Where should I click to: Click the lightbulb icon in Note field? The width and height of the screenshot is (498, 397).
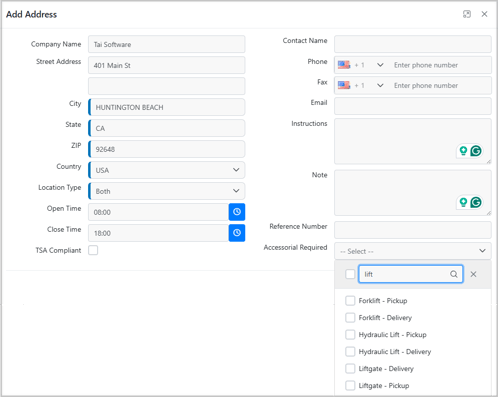463,202
